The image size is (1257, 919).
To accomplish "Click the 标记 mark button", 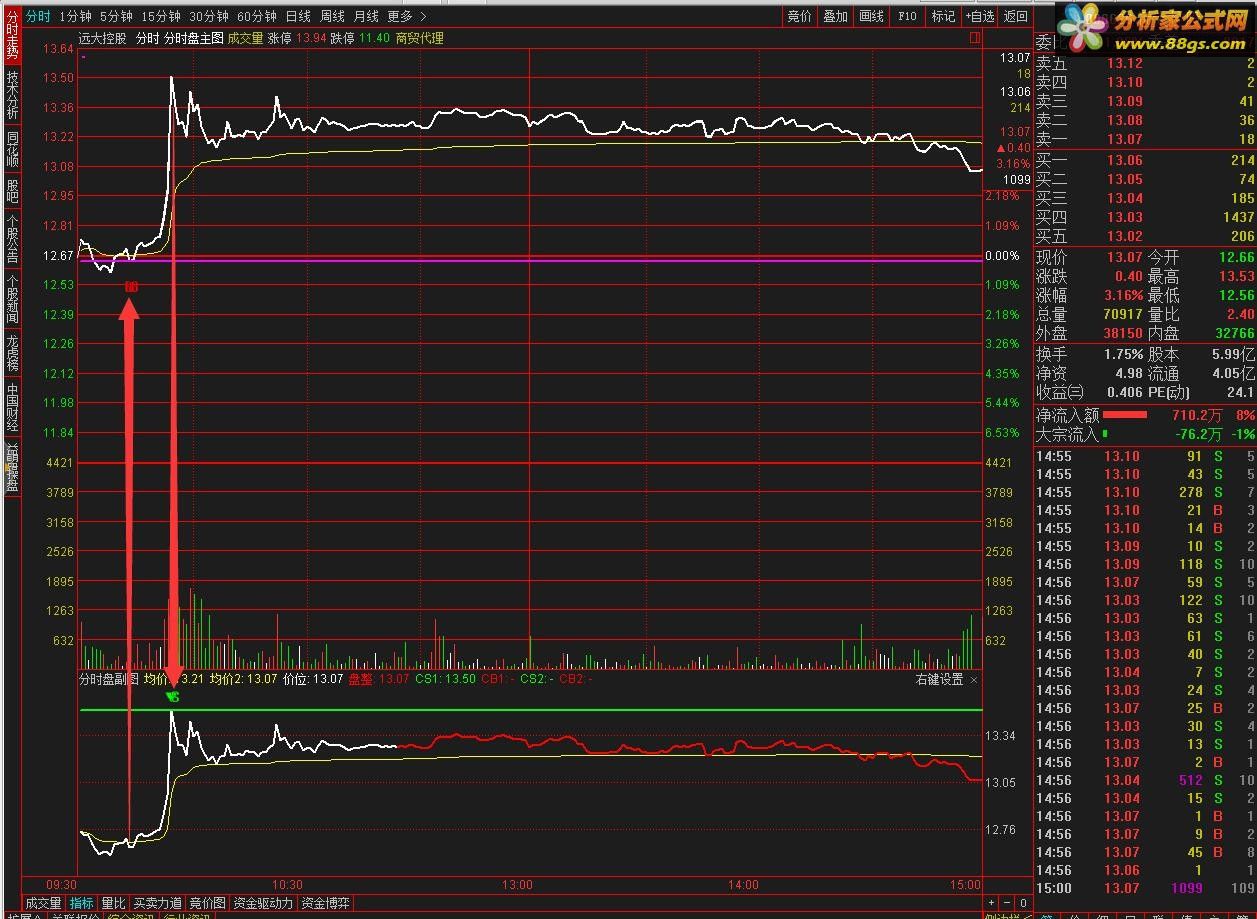I will (943, 16).
